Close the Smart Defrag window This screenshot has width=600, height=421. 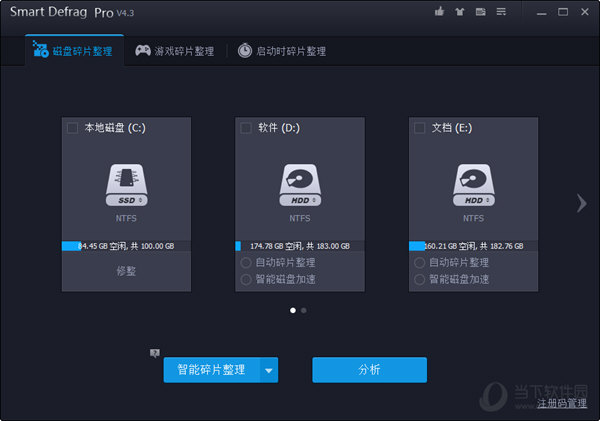coord(585,12)
